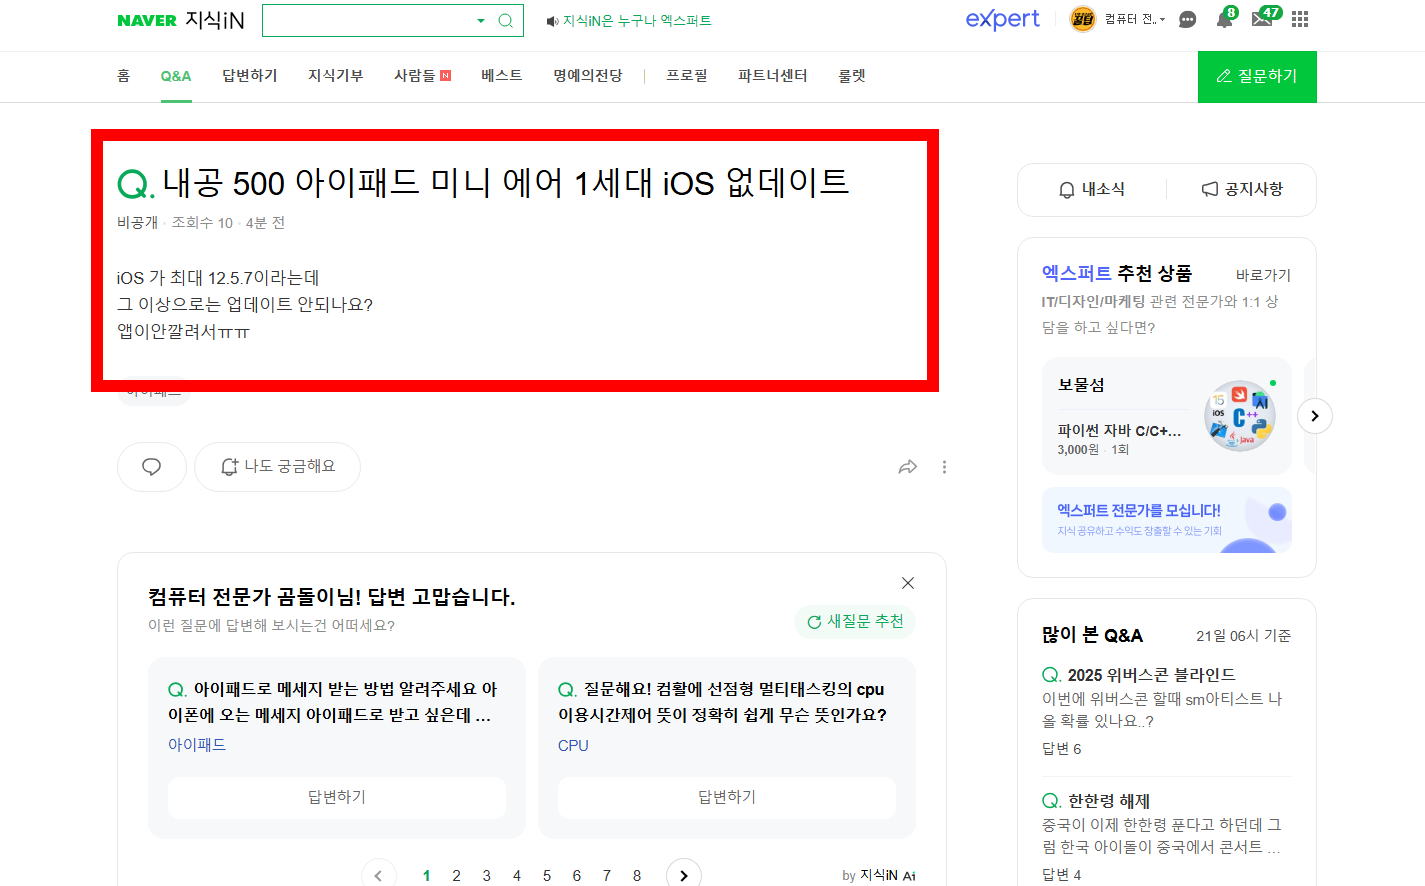This screenshot has height=886, width=1425.
Task: Open the 공지사항 megaphone button
Action: point(1242,190)
